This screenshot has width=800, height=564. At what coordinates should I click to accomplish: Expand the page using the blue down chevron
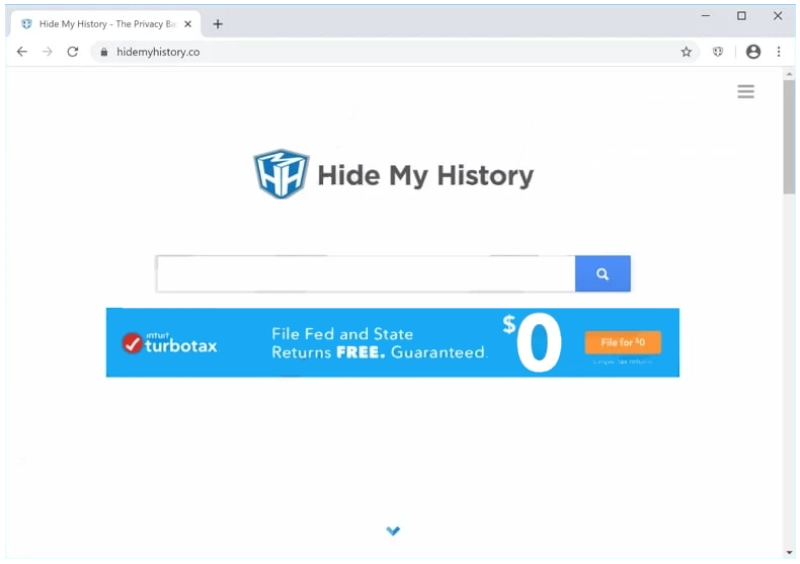tap(393, 531)
